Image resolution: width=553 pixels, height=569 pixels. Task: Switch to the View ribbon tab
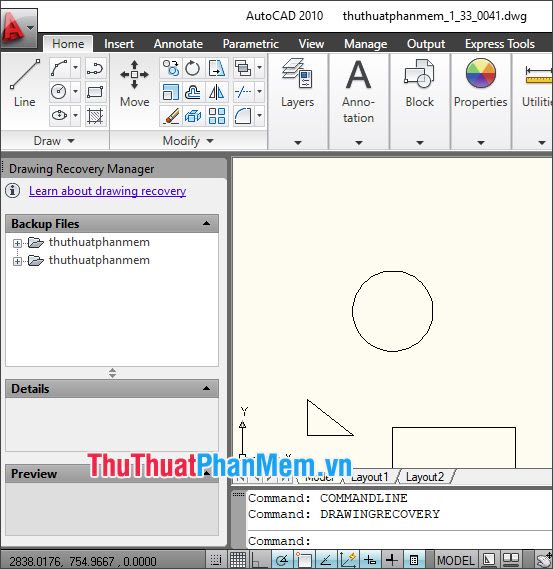311,44
